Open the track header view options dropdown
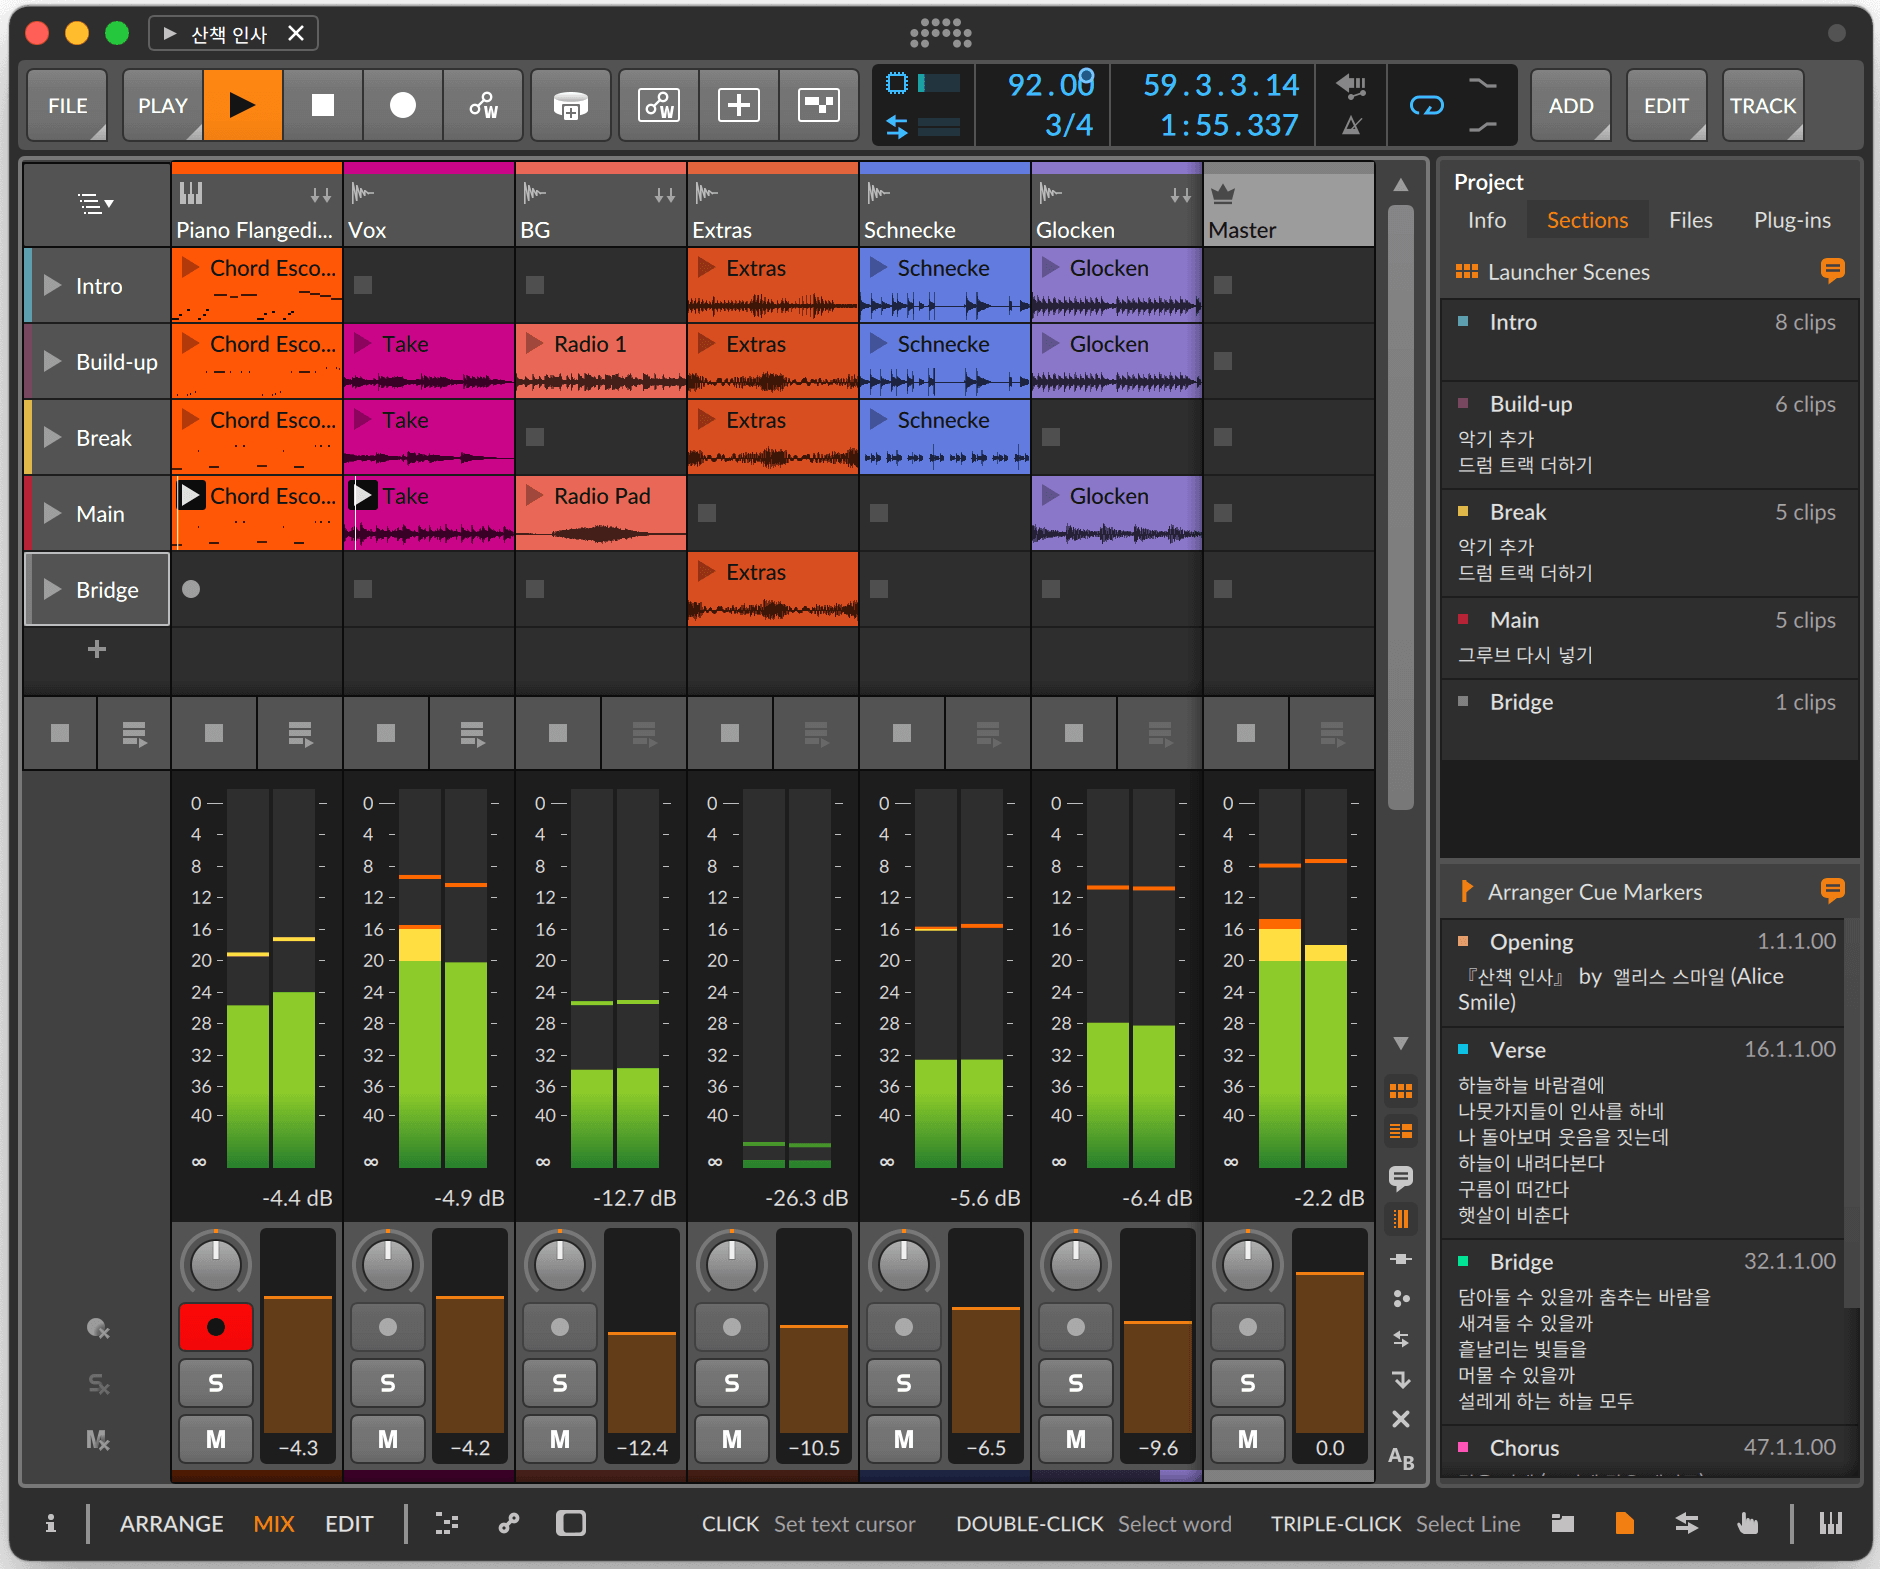1880x1569 pixels. (96, 205)
